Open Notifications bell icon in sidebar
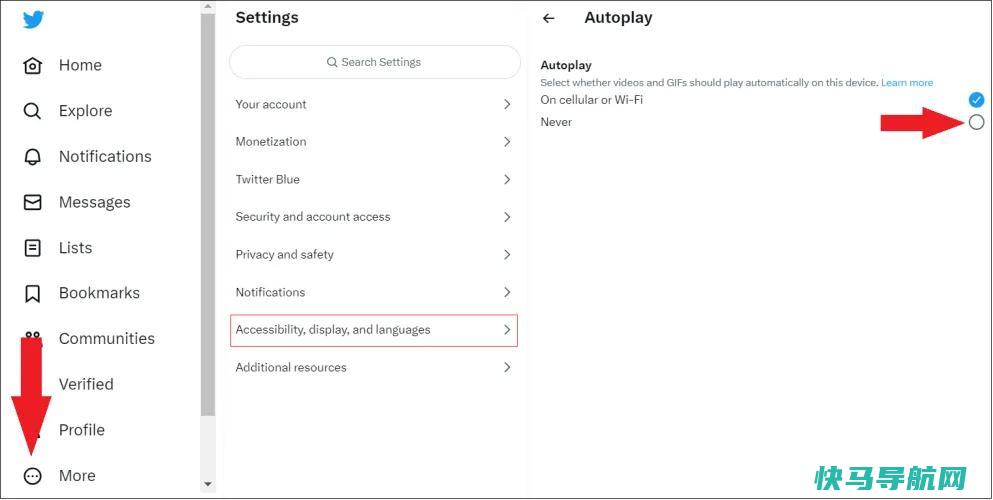993x500 pixels. [32, 157]
